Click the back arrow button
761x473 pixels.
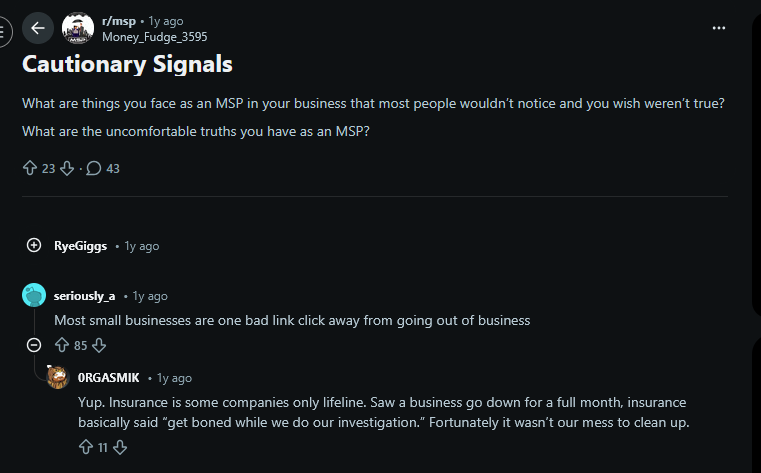(x=38, y=28)
